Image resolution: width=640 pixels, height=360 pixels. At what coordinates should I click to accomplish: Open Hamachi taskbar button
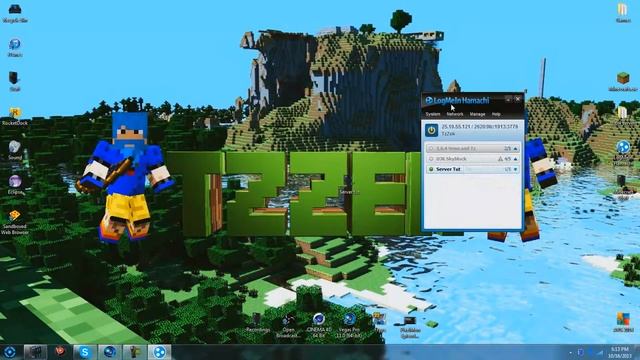coord(159,352)
